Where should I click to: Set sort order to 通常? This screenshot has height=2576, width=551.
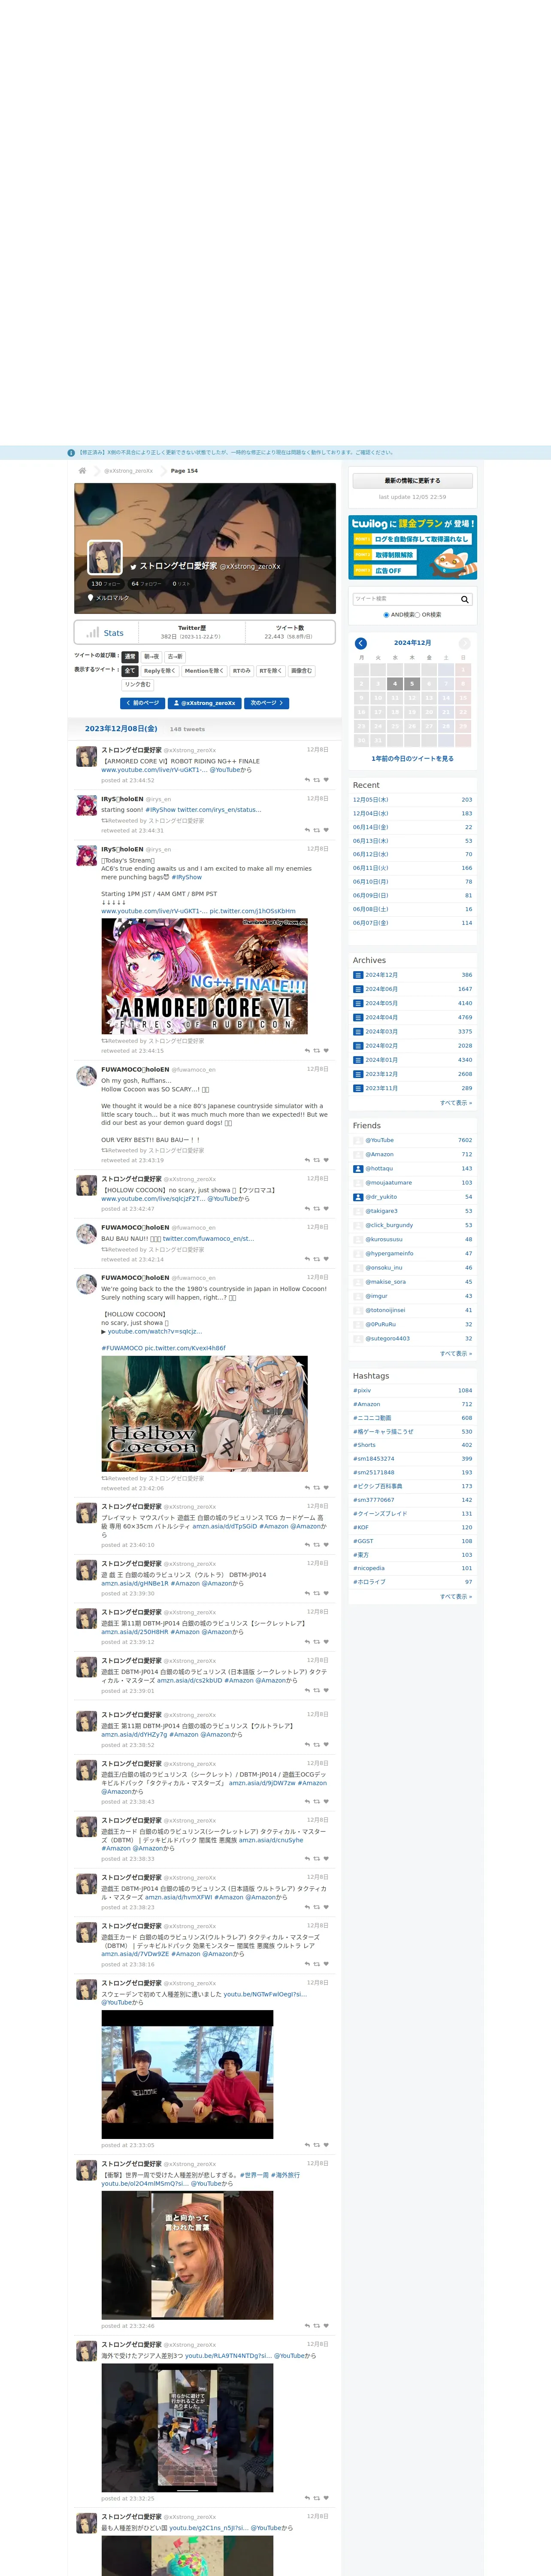[x=130, y=657]
